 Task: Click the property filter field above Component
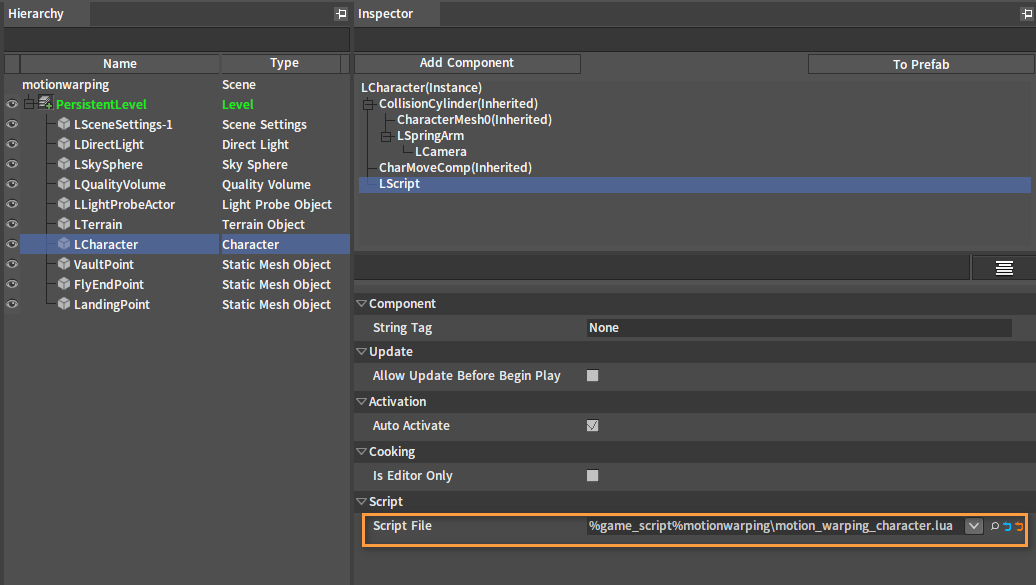[662, 268]
